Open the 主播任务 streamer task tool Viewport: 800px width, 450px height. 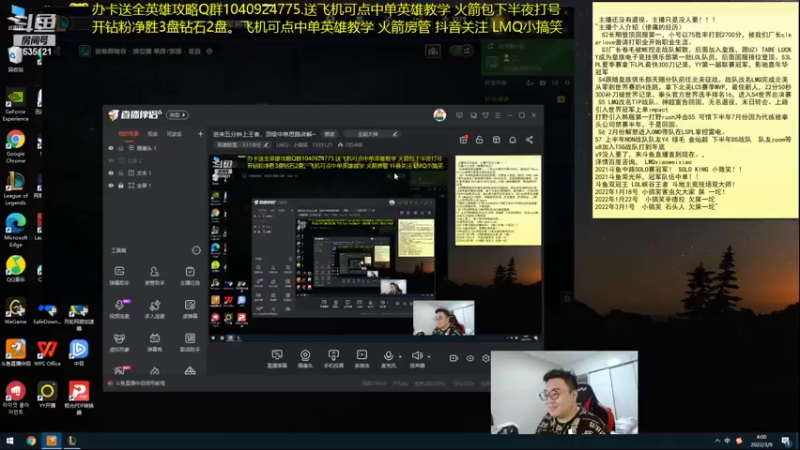[x=190, y=276]
